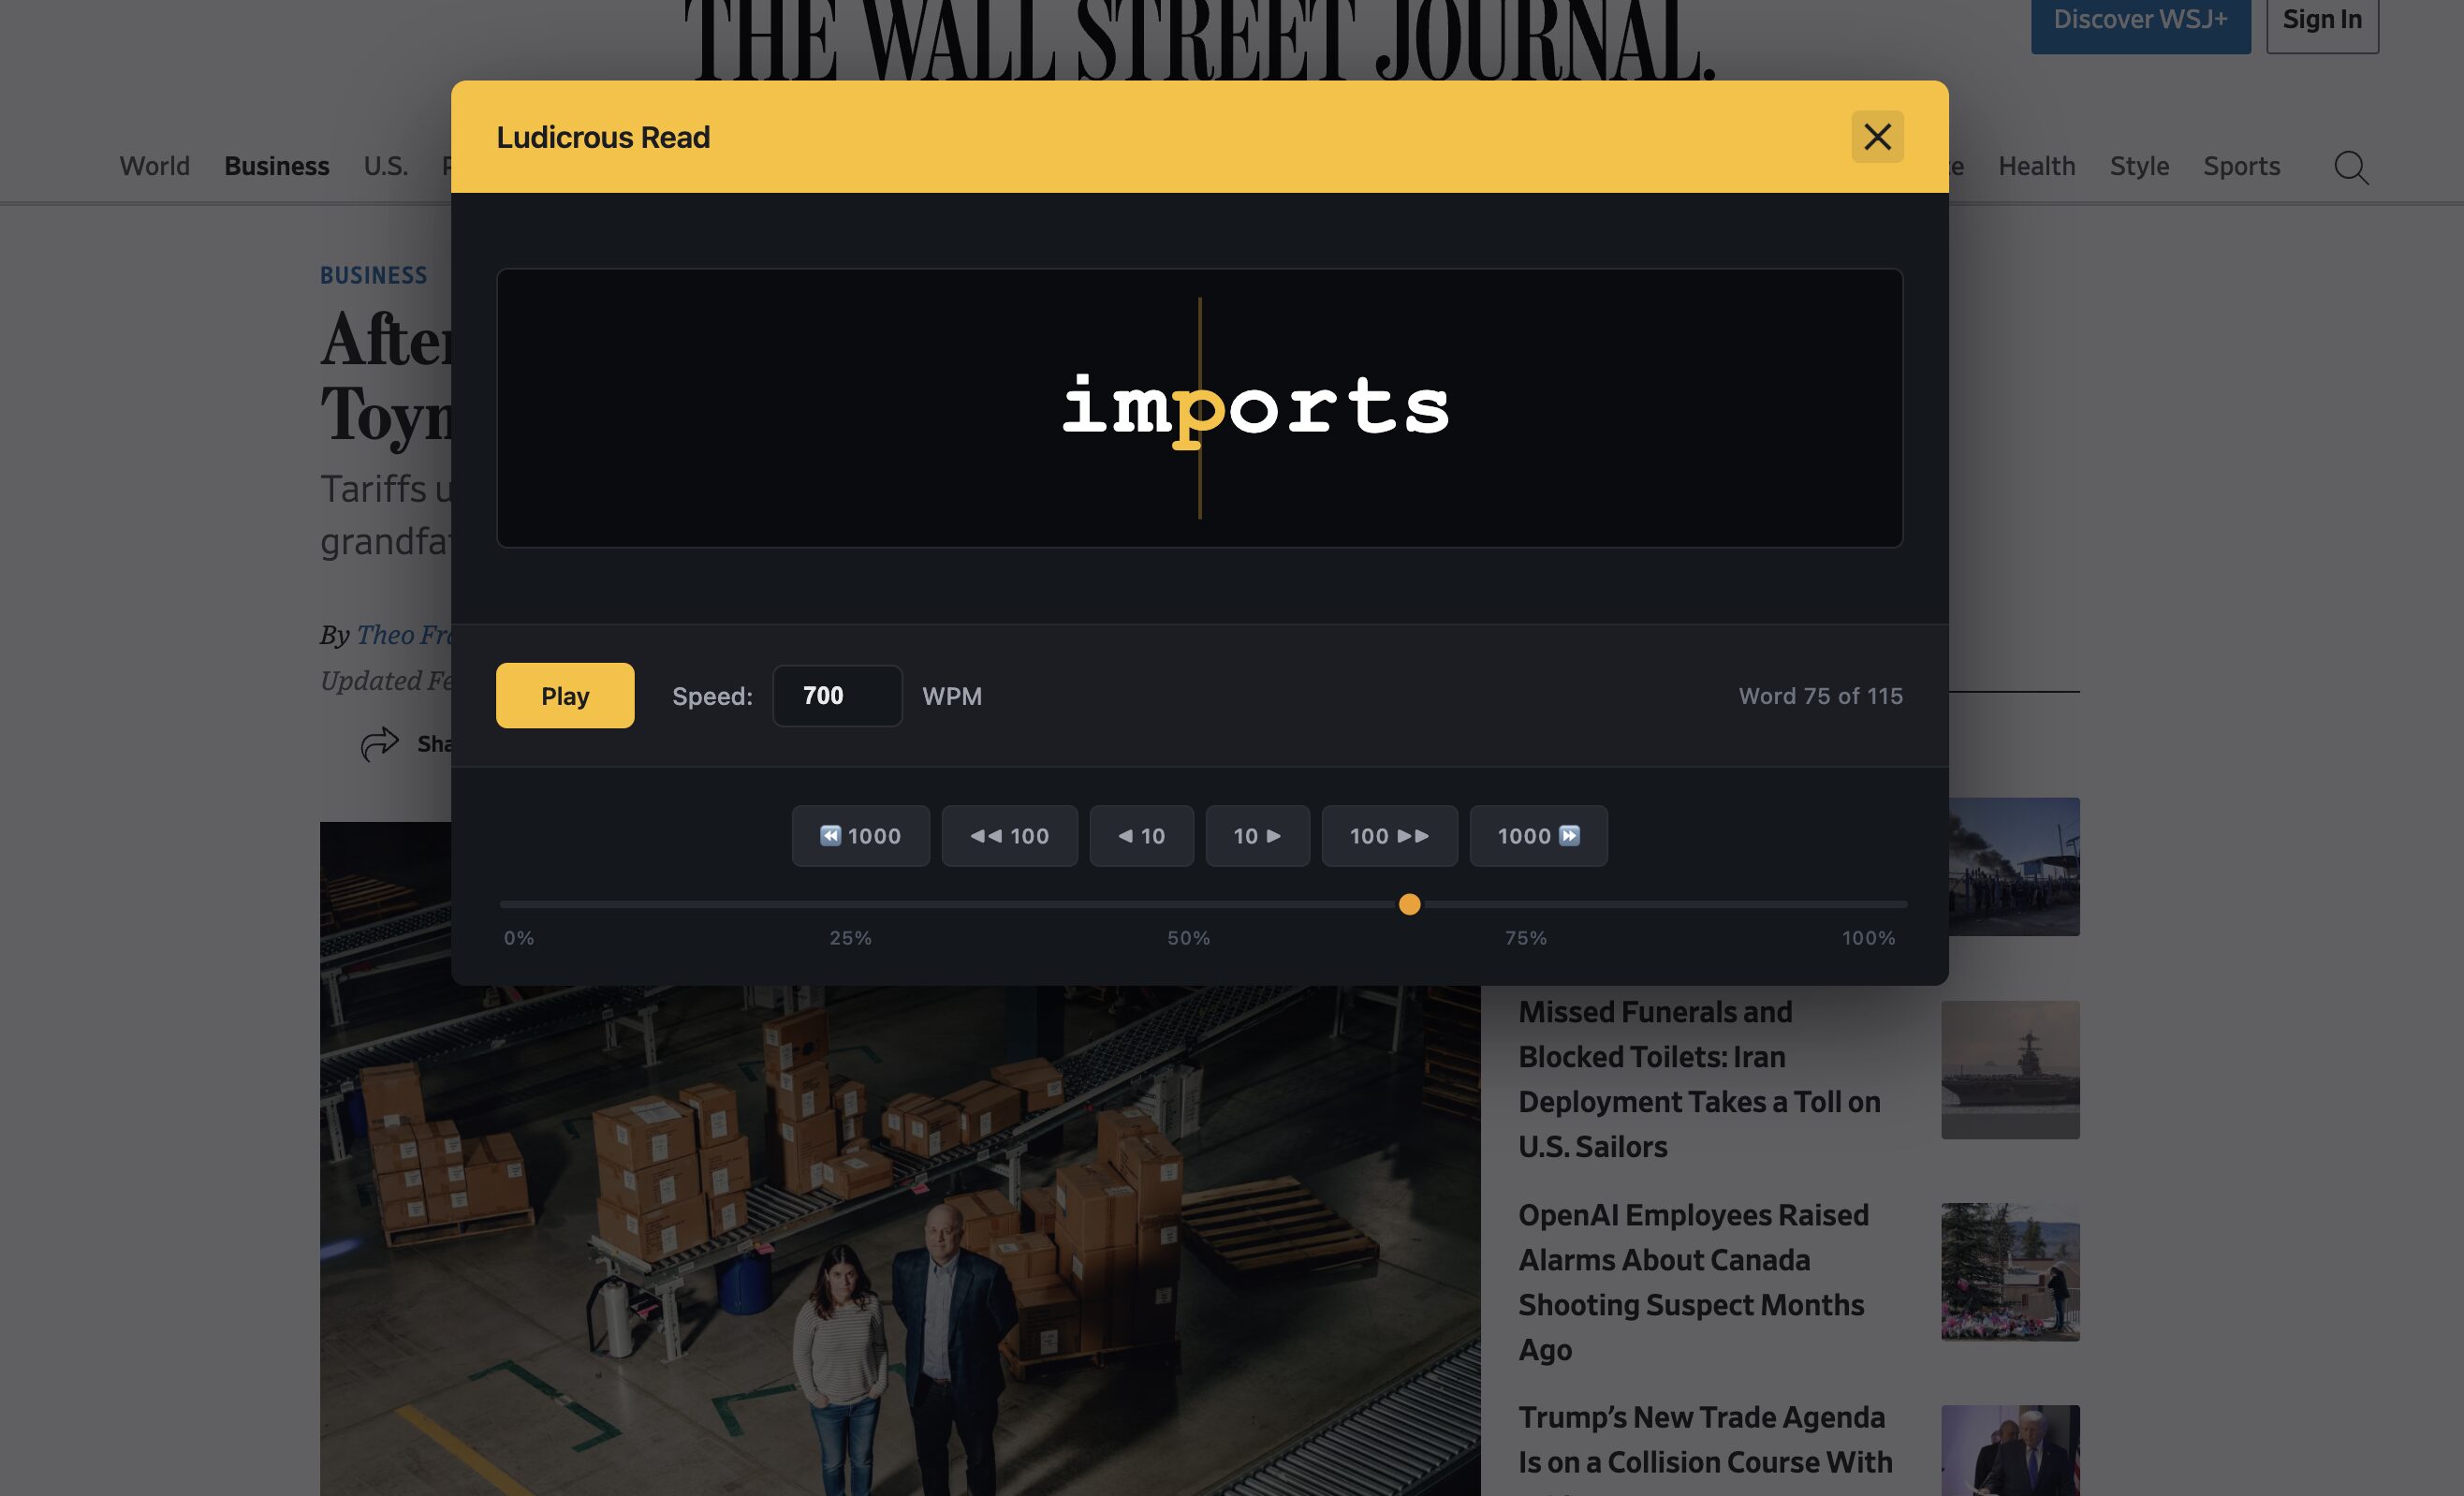Screen dimensions: 2464x1496
Task: Fast forward 100 words
Action: point(1389,836)
